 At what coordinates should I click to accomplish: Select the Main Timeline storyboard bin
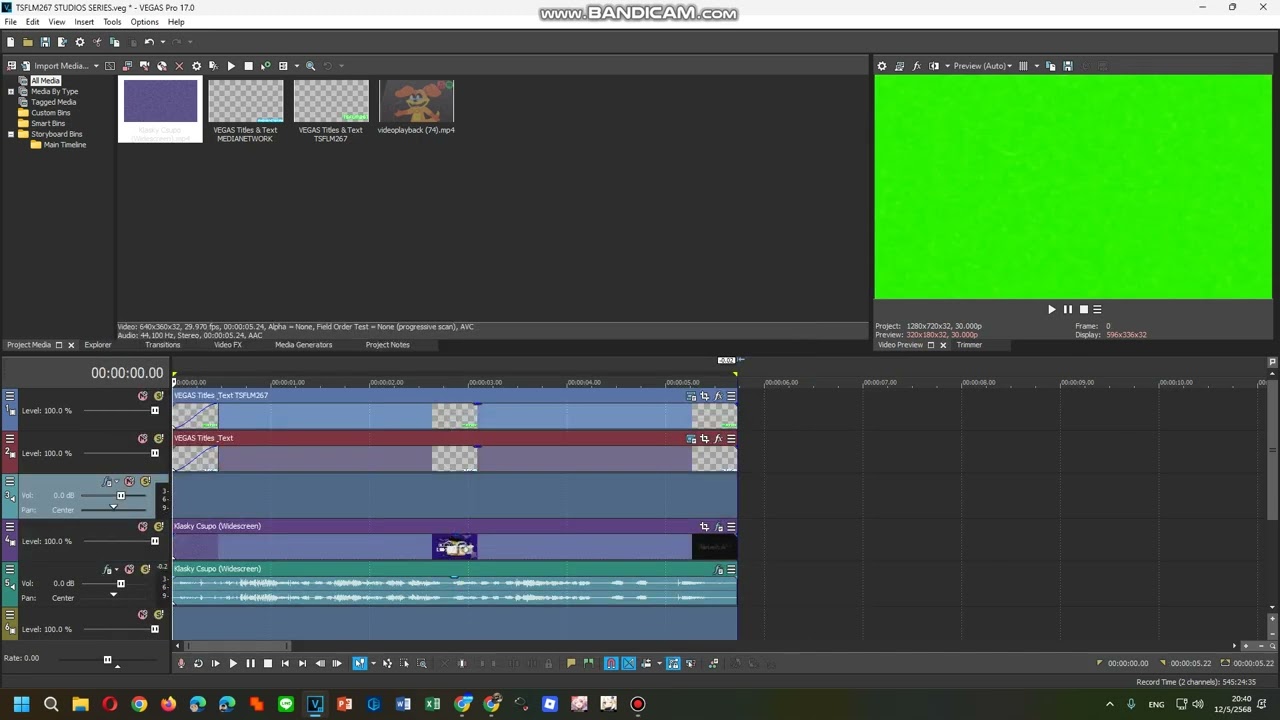pyautogui.click(x=64, y=145)
